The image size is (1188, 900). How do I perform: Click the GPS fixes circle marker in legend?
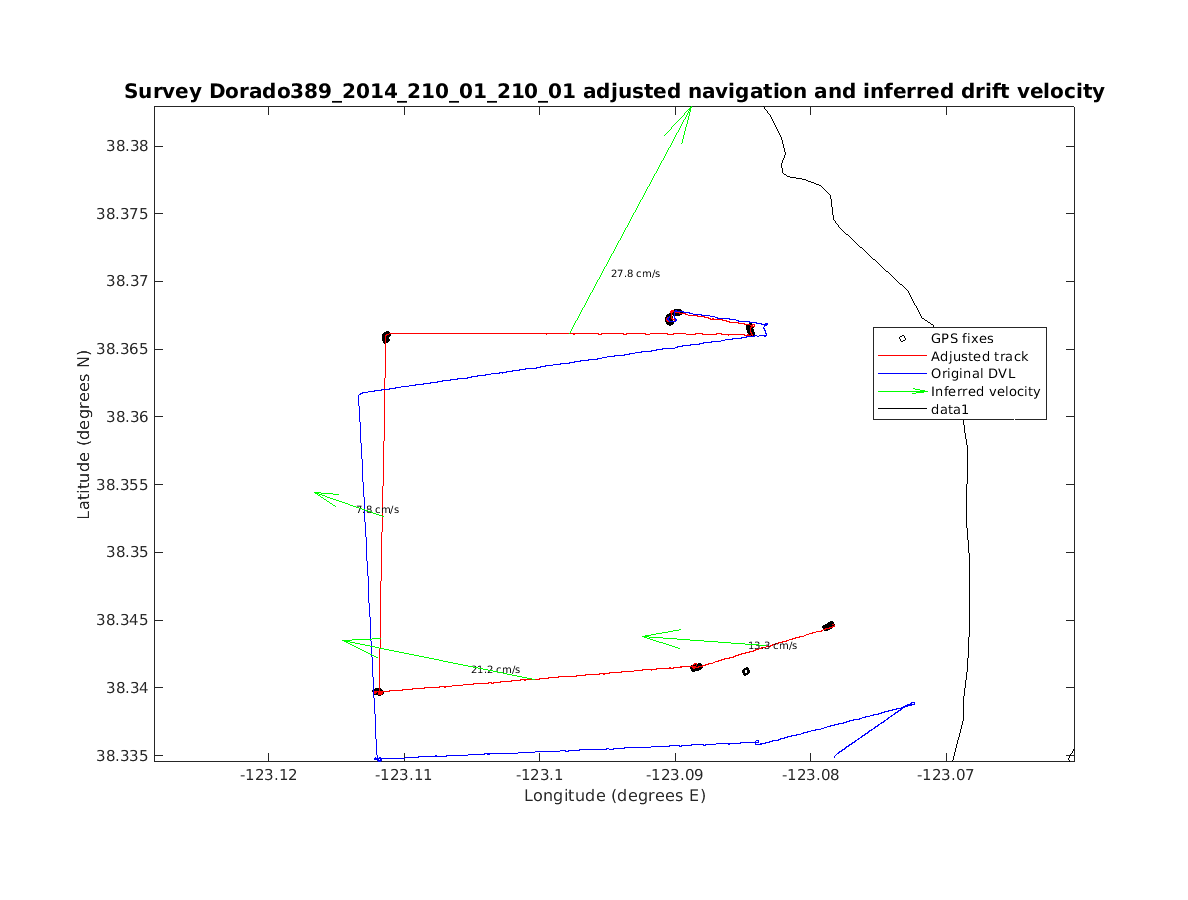point(902,339)
